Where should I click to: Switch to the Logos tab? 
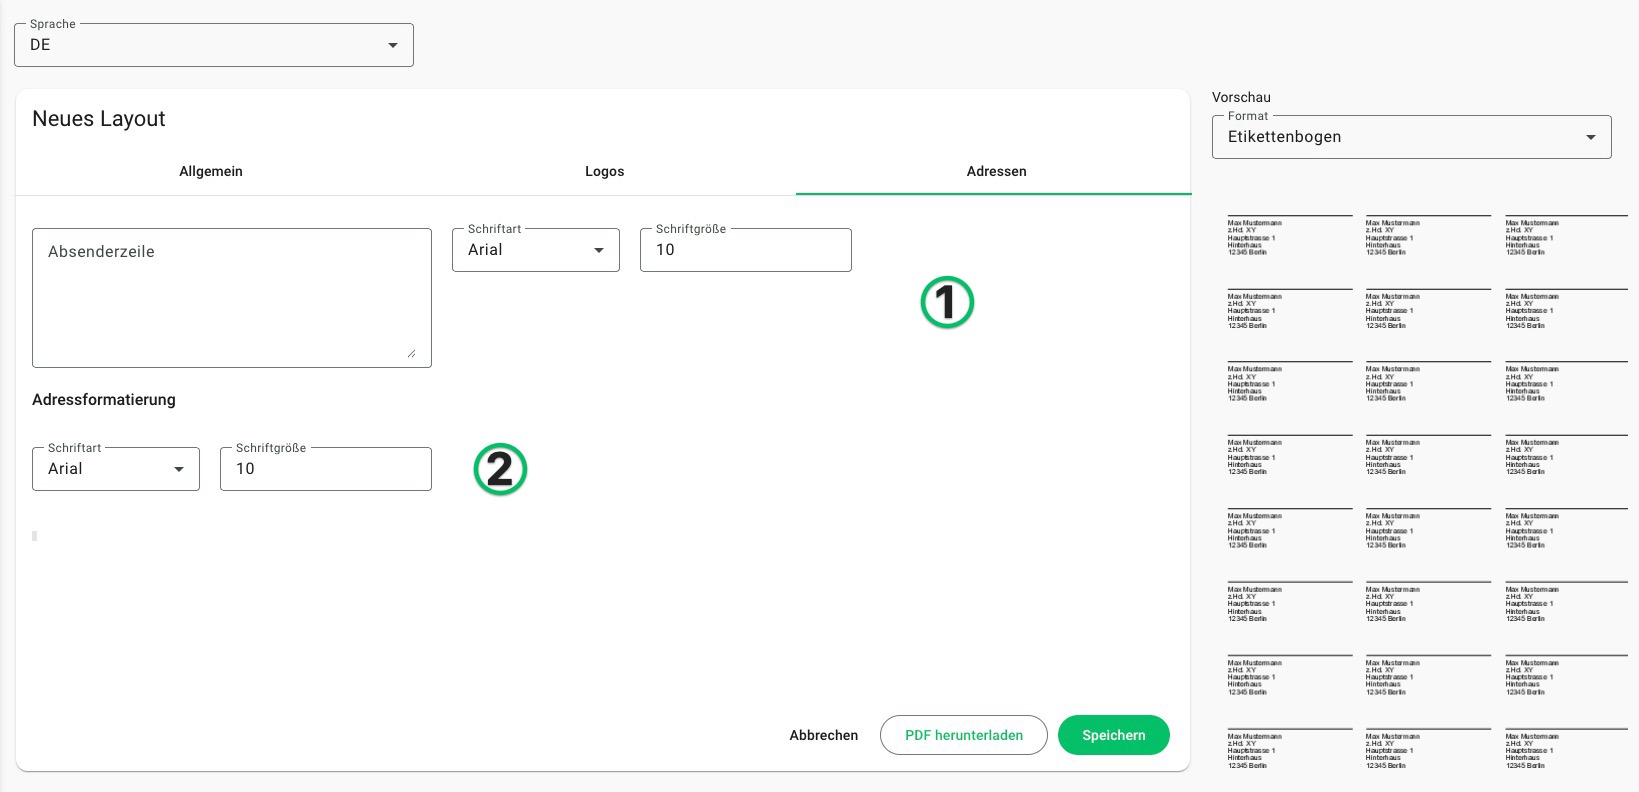pos(604,171)
